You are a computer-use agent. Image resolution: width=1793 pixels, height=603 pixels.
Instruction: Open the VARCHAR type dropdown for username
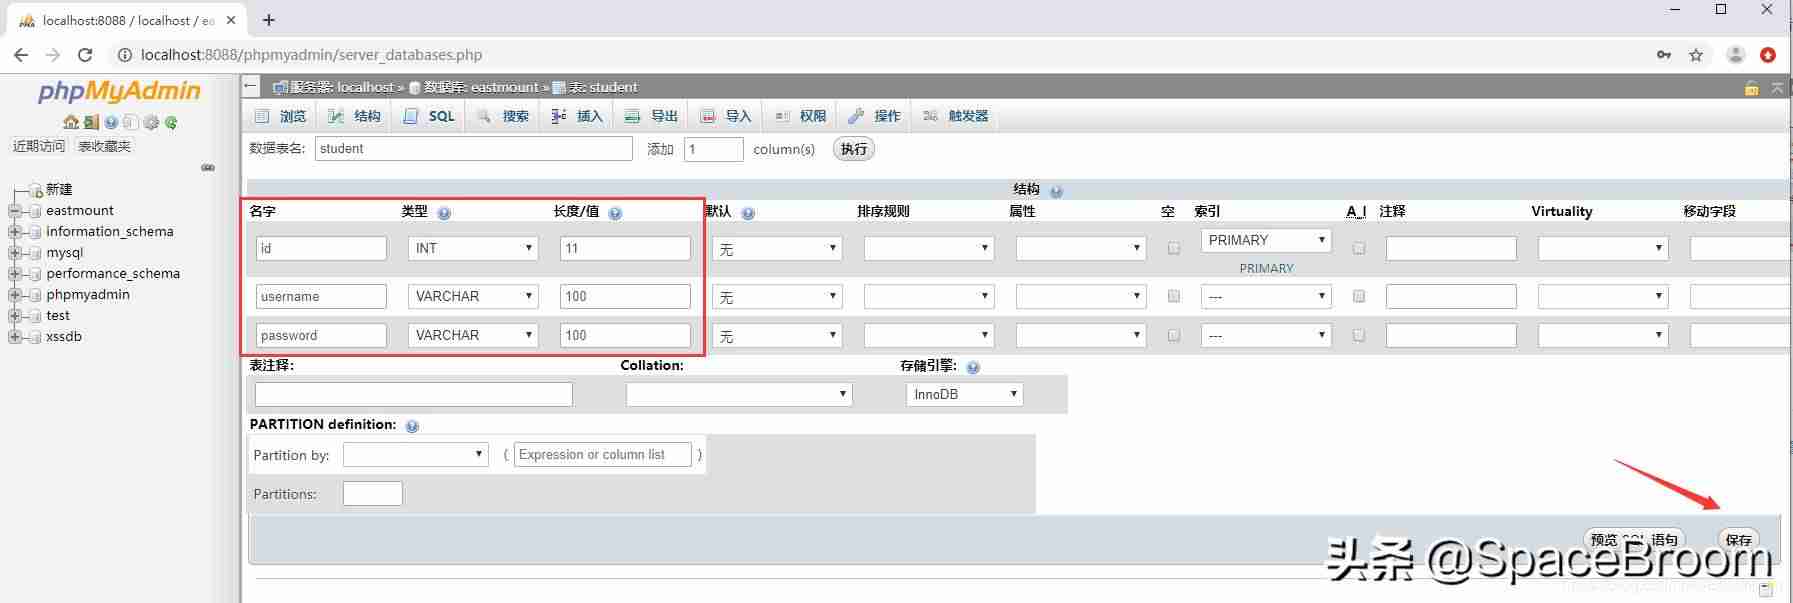click(x=473, y=296)
